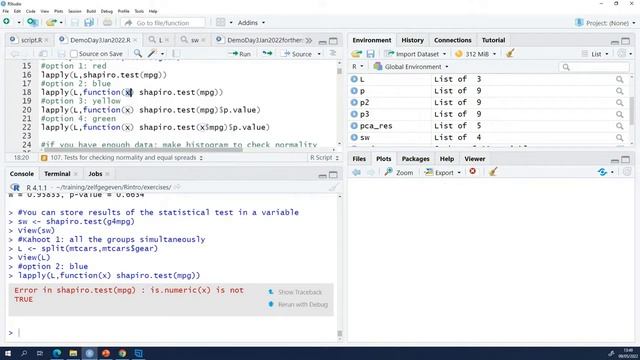Click the Go to file/function field
The image size is (640, 360).
click(x=163, y=23)
